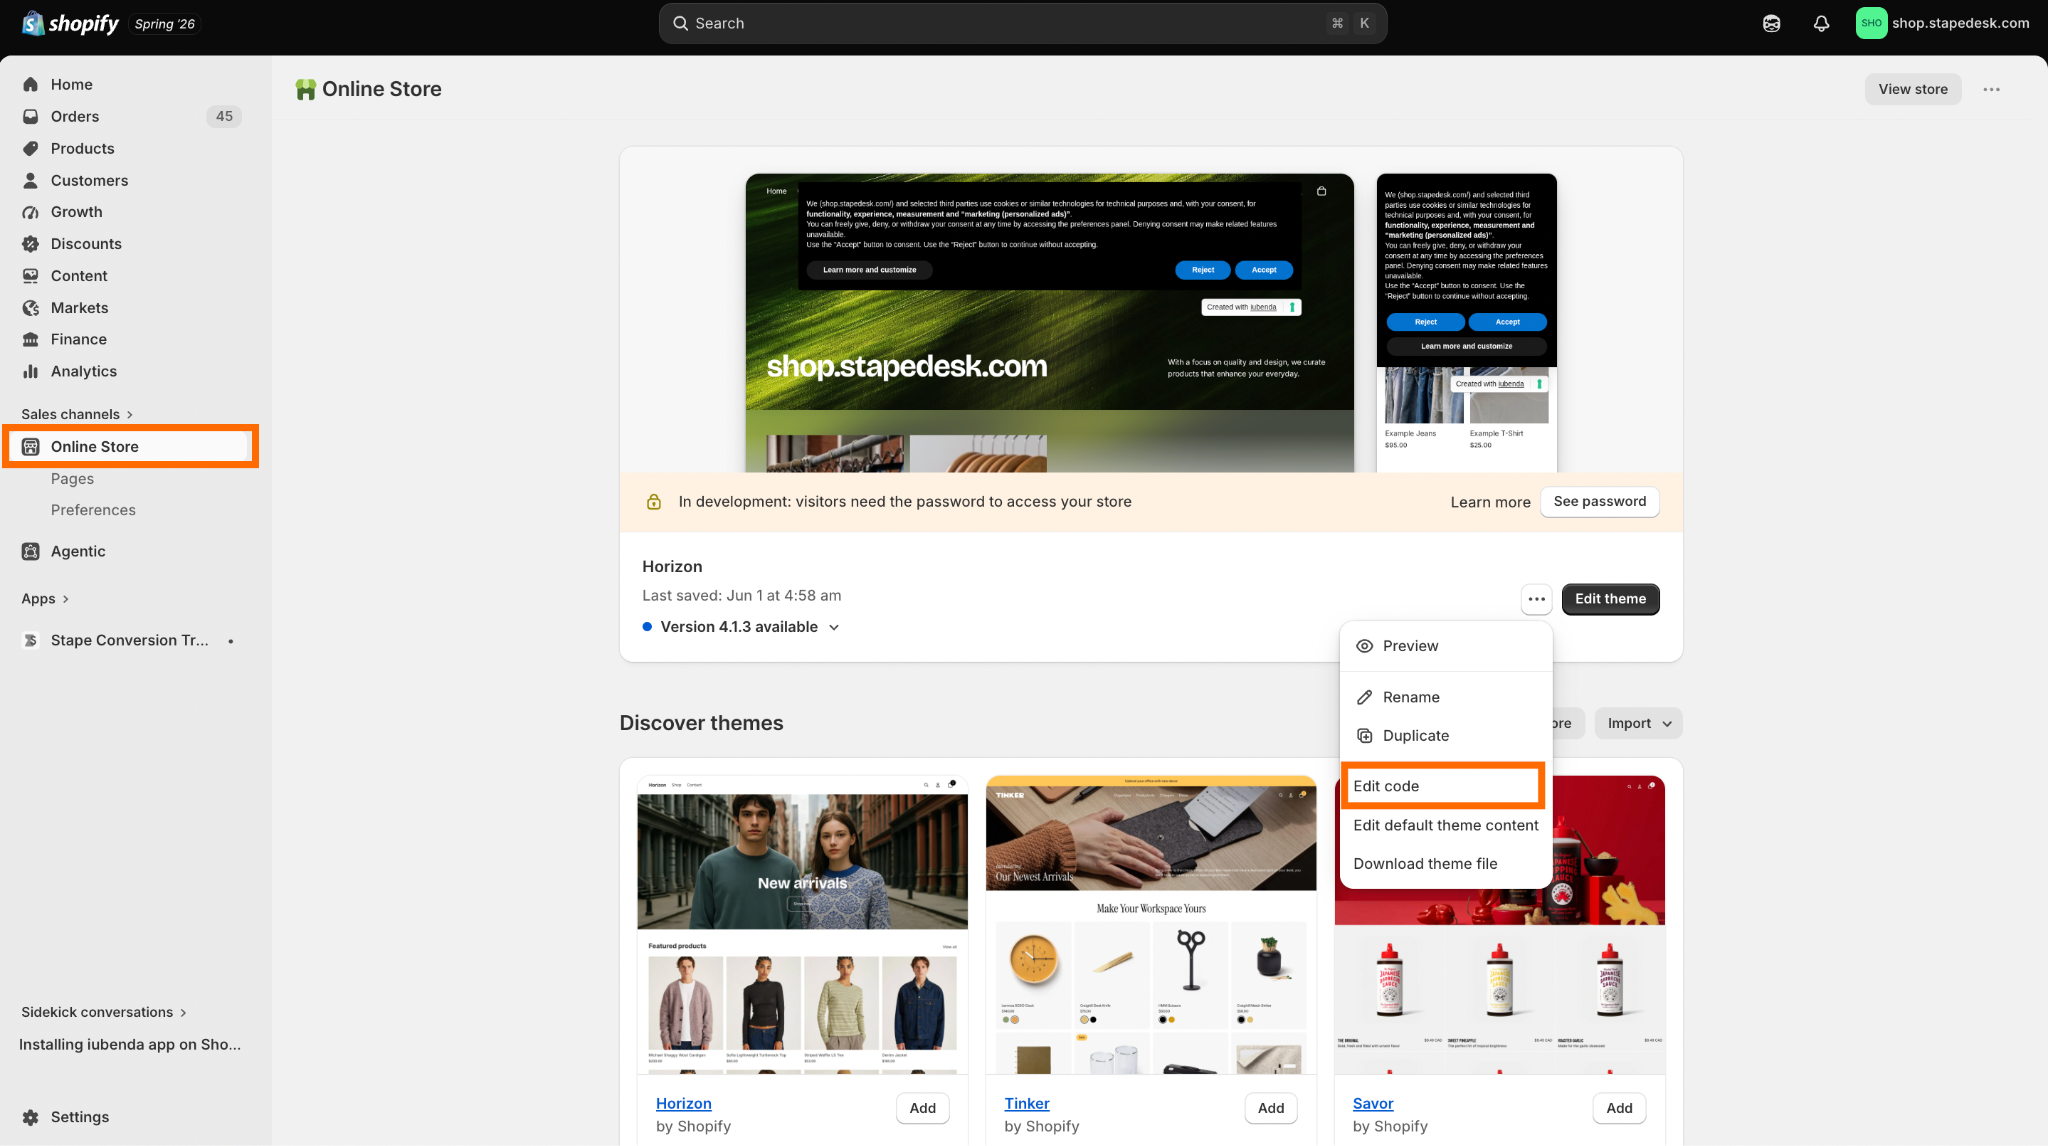Go to Home in the sidebar

click(71, 84)
